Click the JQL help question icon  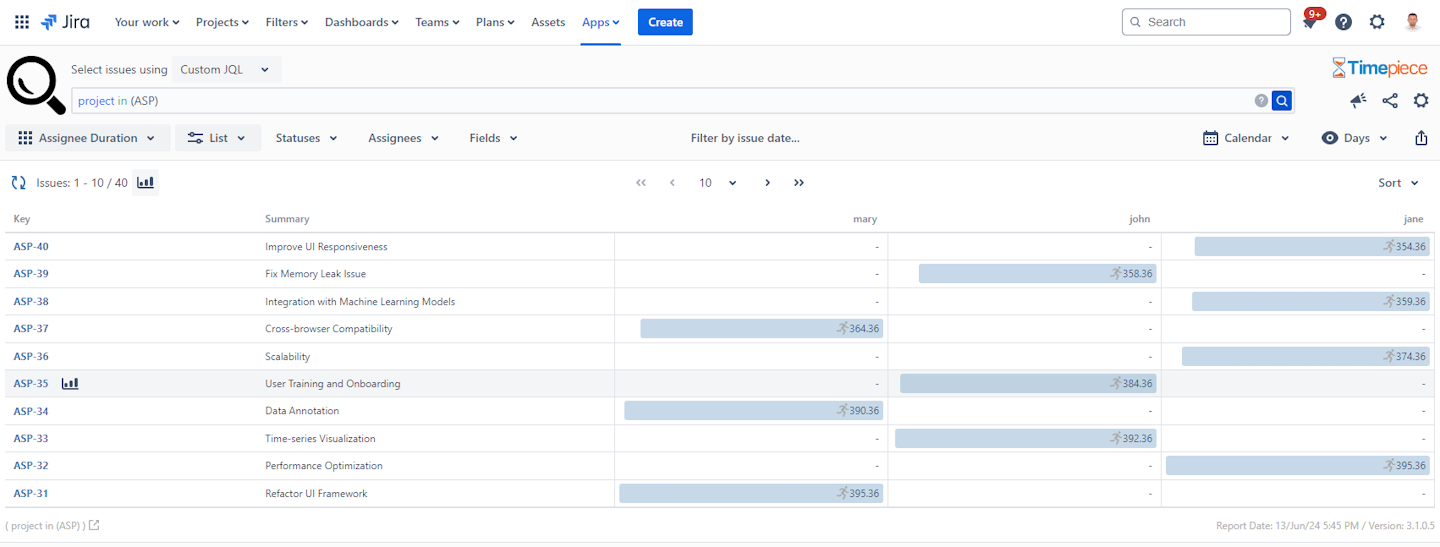1261,100
